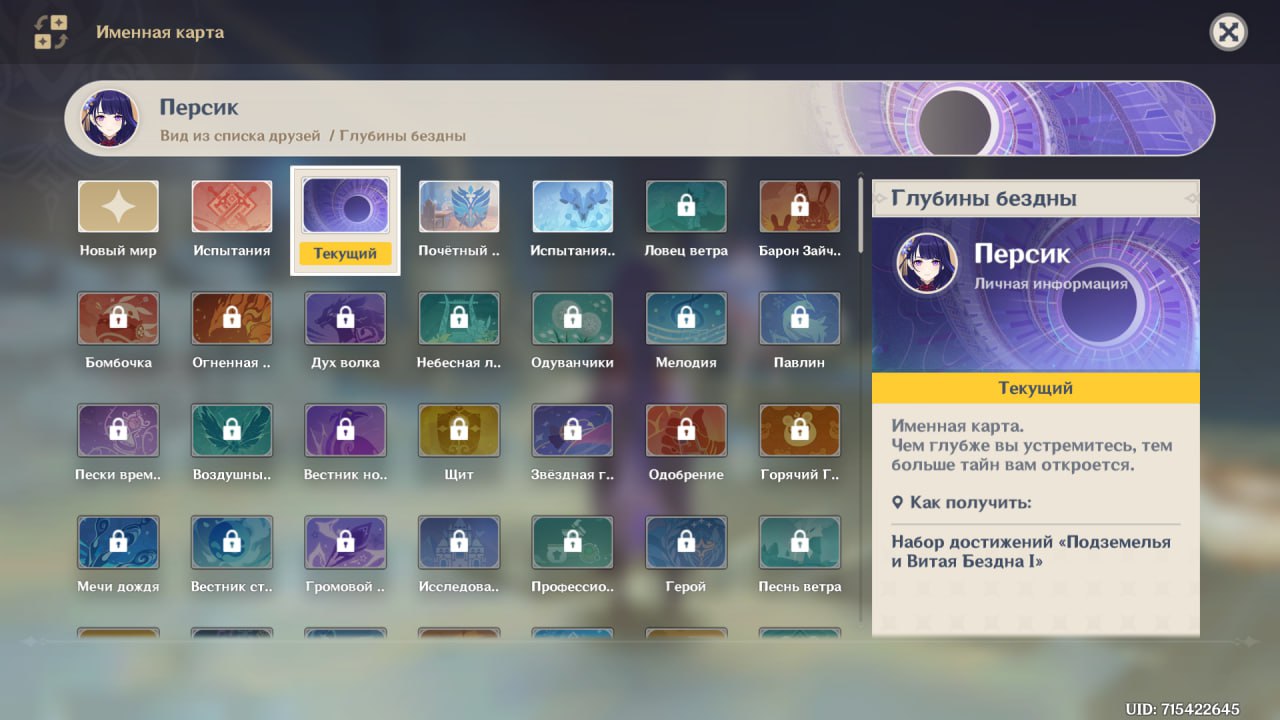Click the locked Громовой namecard
The image size is (1280, 720).
click(345, 556)
